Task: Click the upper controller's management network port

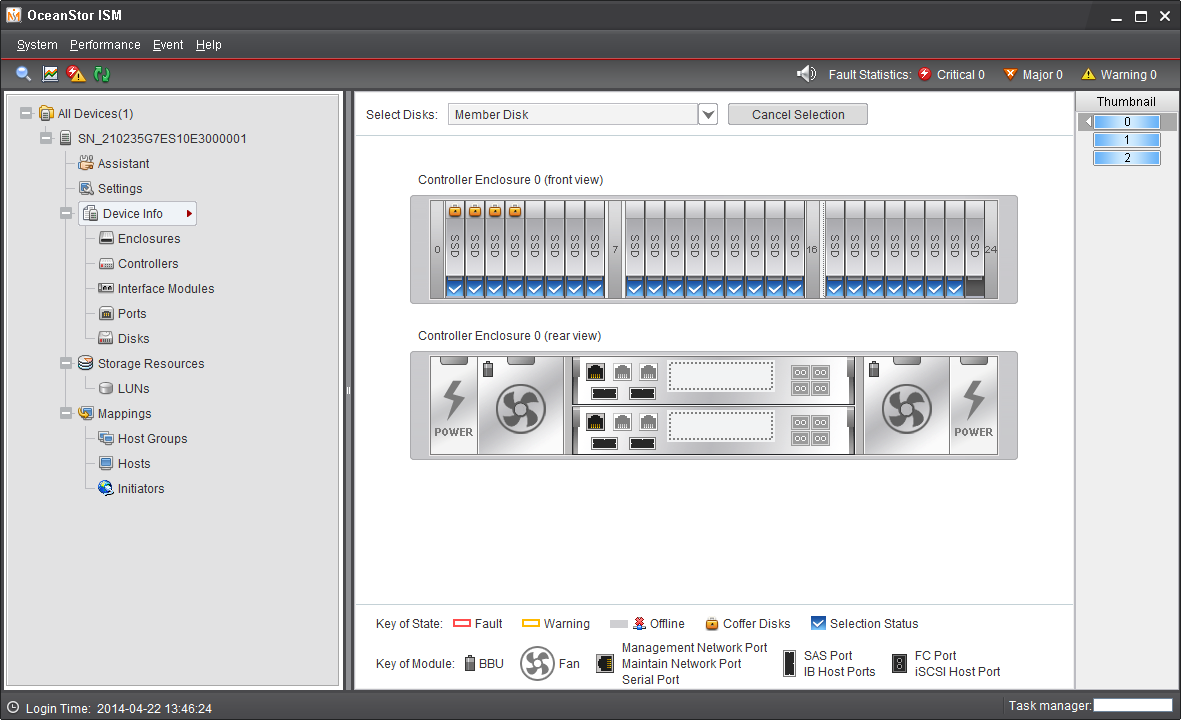Action: click(x=595, y=372)
